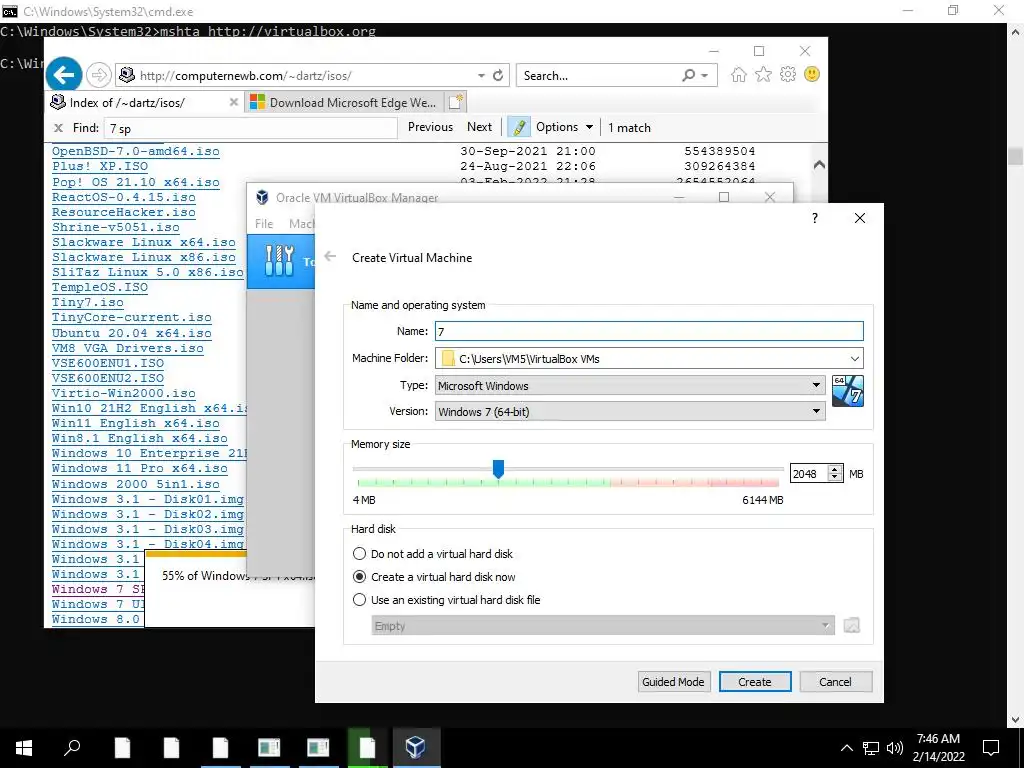Open 'Windows 11 Pro x64.iso' link

(140, 468)
